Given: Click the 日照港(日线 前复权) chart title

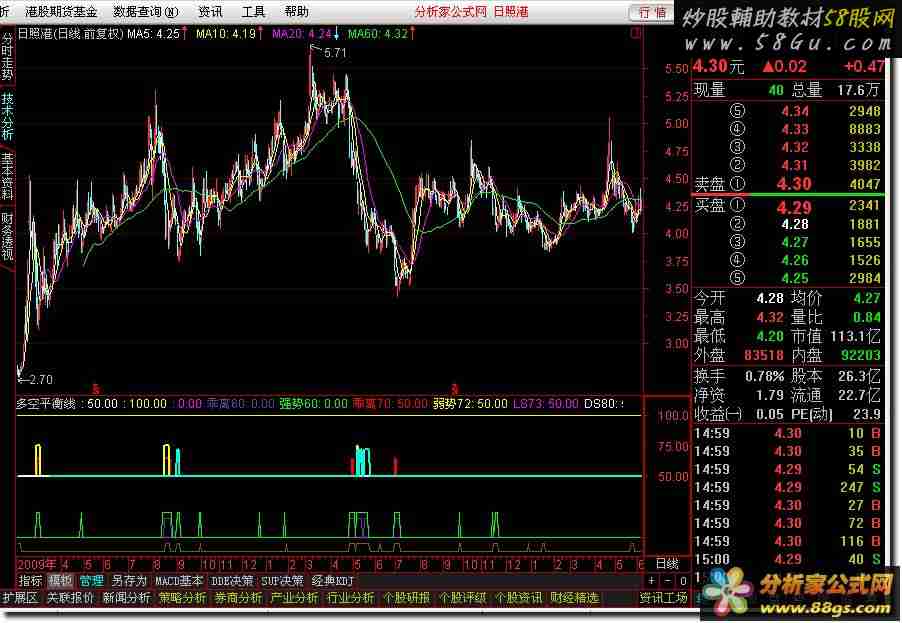Looking at the screenshot, I should coord(70,34).
